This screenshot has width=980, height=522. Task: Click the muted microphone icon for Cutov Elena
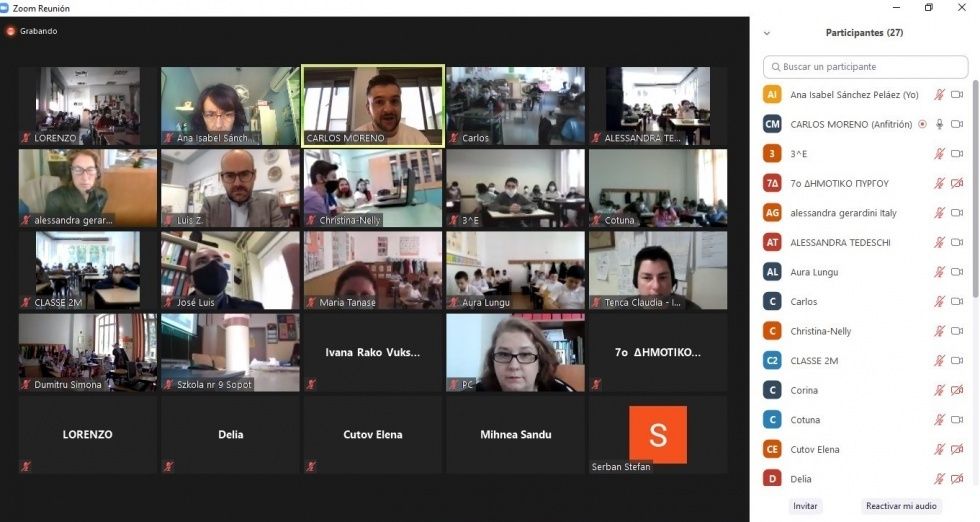coord(939,449)
